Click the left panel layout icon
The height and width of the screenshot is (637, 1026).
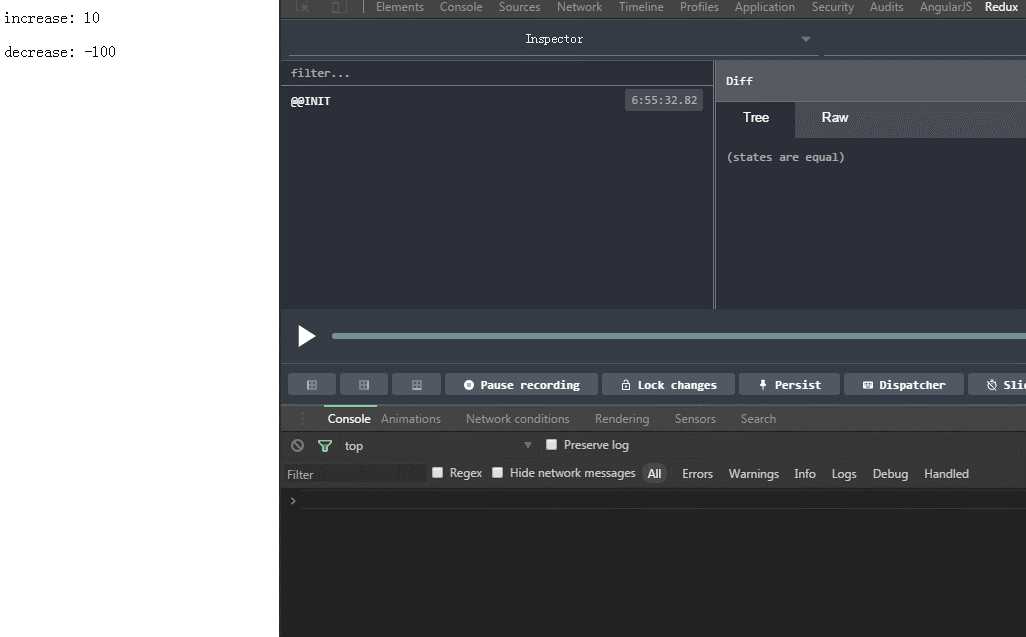(x=312, y=385)
